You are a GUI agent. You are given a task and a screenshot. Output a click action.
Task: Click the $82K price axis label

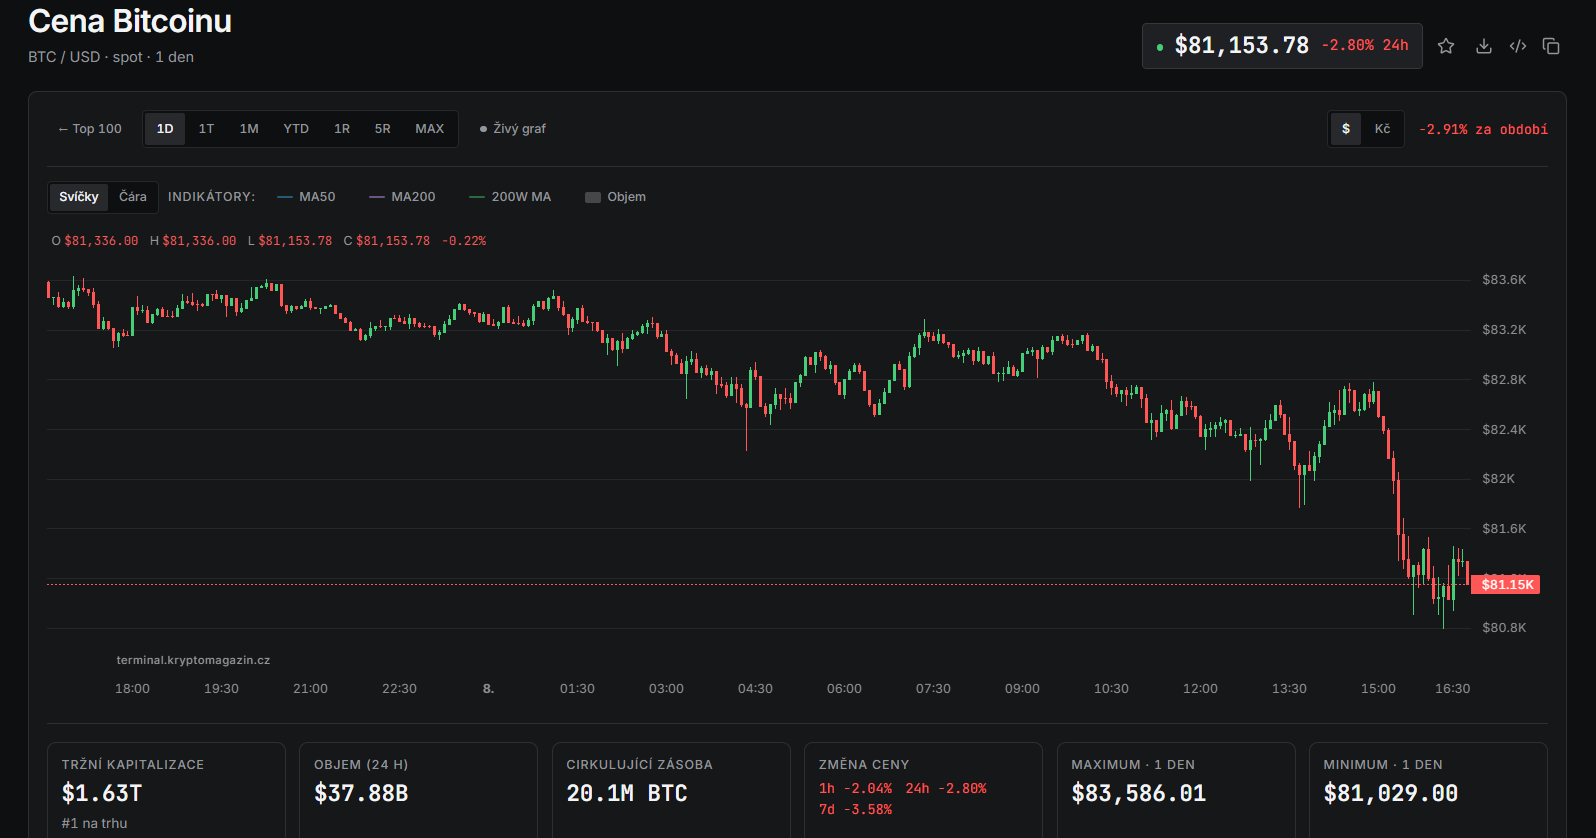[x=1498, y=479]
